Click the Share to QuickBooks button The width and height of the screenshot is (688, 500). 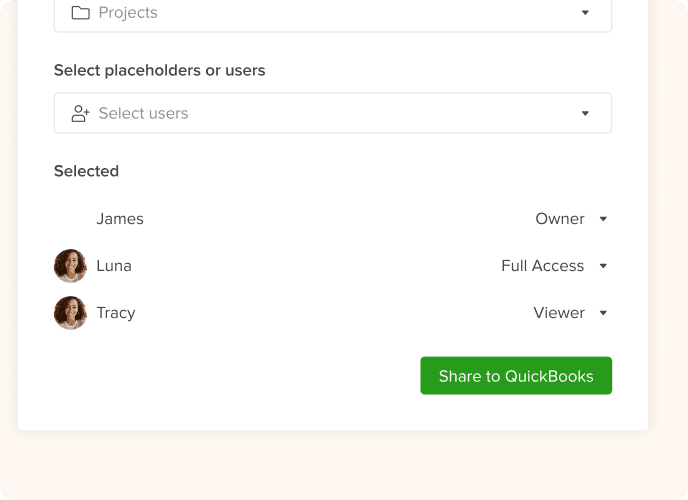pyautogui.click(x=516, y=375)
